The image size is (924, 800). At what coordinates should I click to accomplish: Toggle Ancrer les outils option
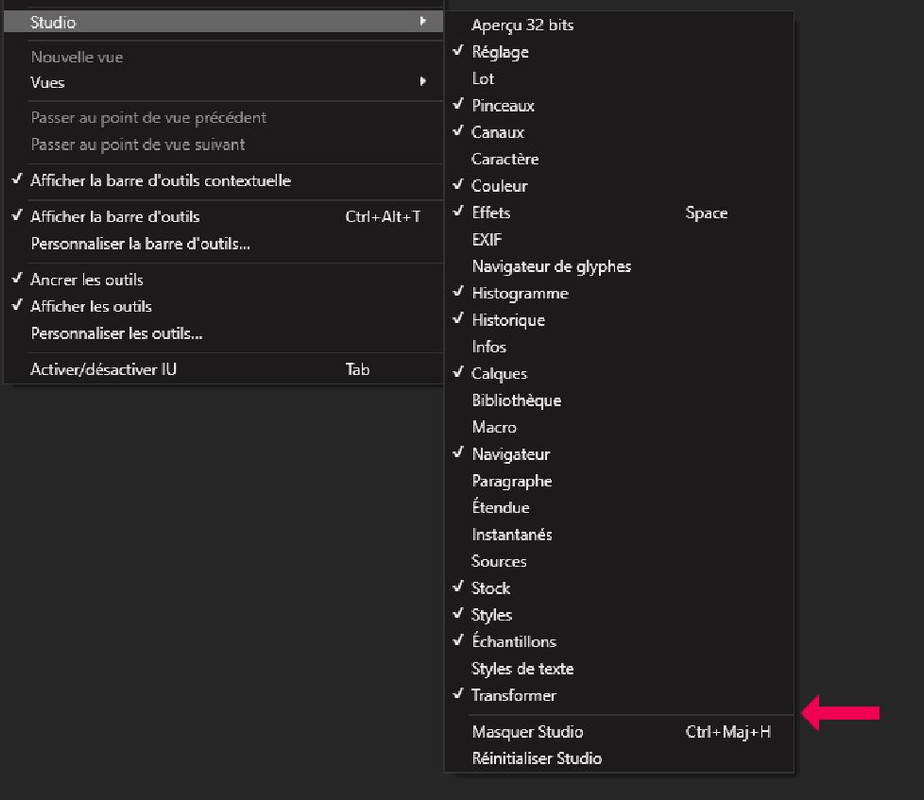[x=223, y=280]
